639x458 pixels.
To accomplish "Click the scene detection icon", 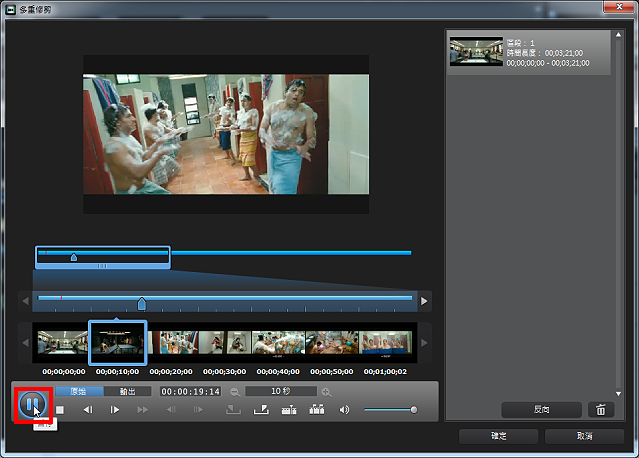I will coord(317,410).
